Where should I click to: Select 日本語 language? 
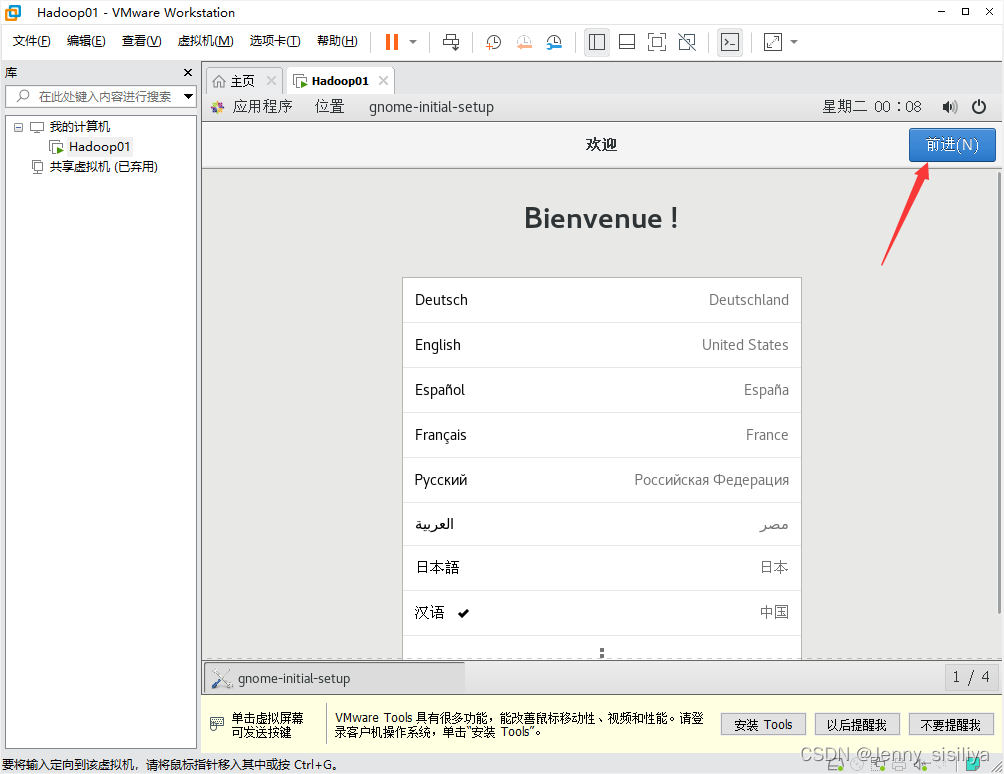(602, 568)
